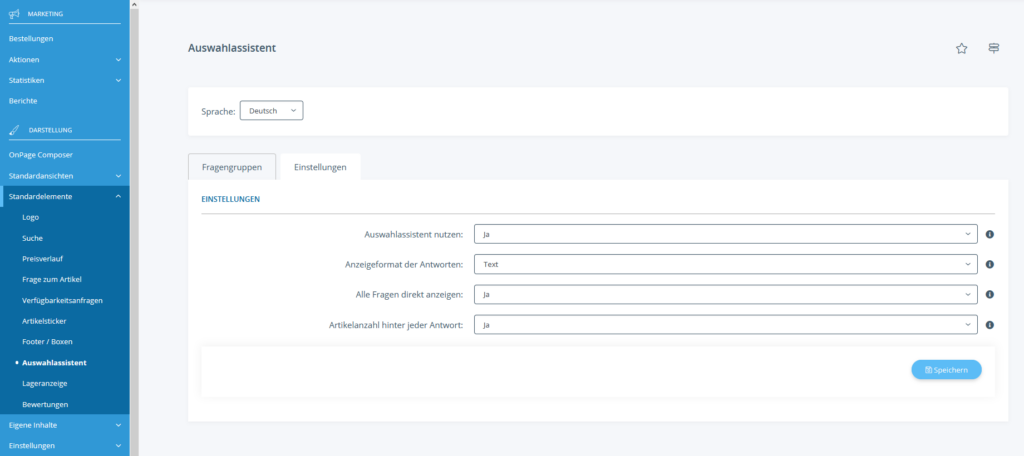The image size is (1024, 456).
Task: Open Artikelanzahl hinter jeder Antwort dropdown
Action: (725, 325)
